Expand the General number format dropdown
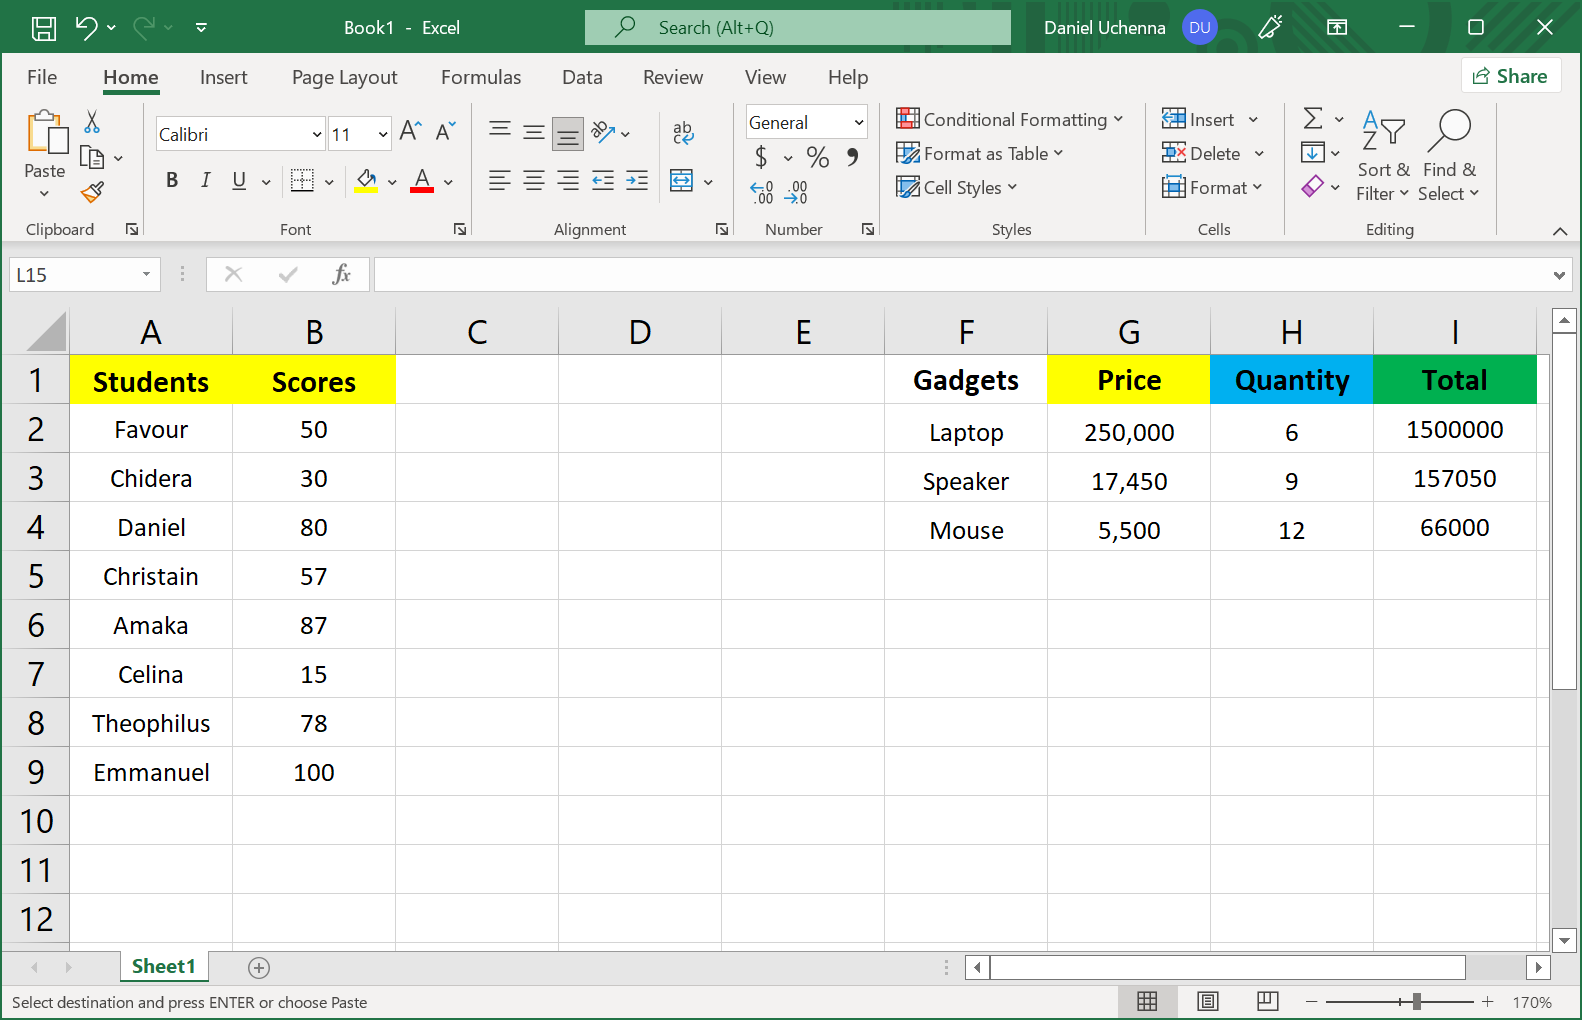Viewport: 1582px width, 1020px height. 858,122
